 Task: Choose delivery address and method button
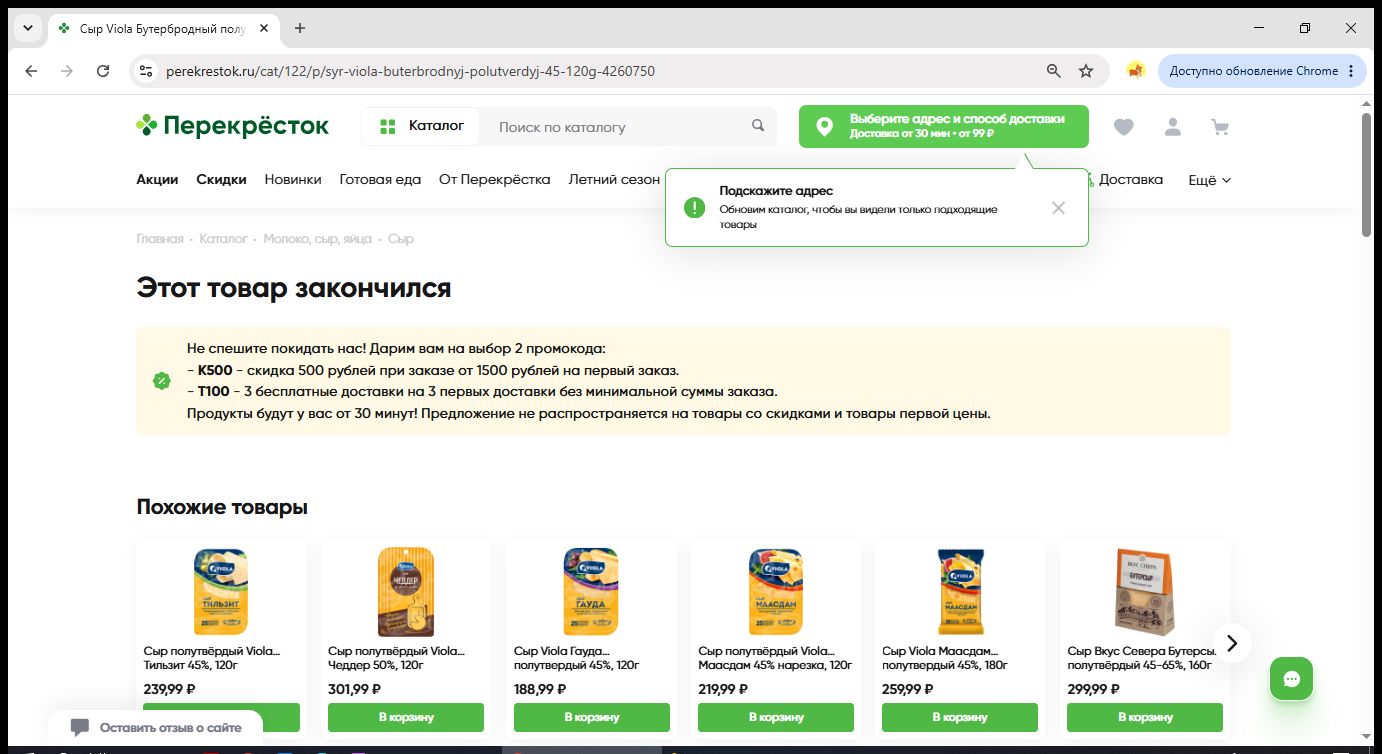944,126
